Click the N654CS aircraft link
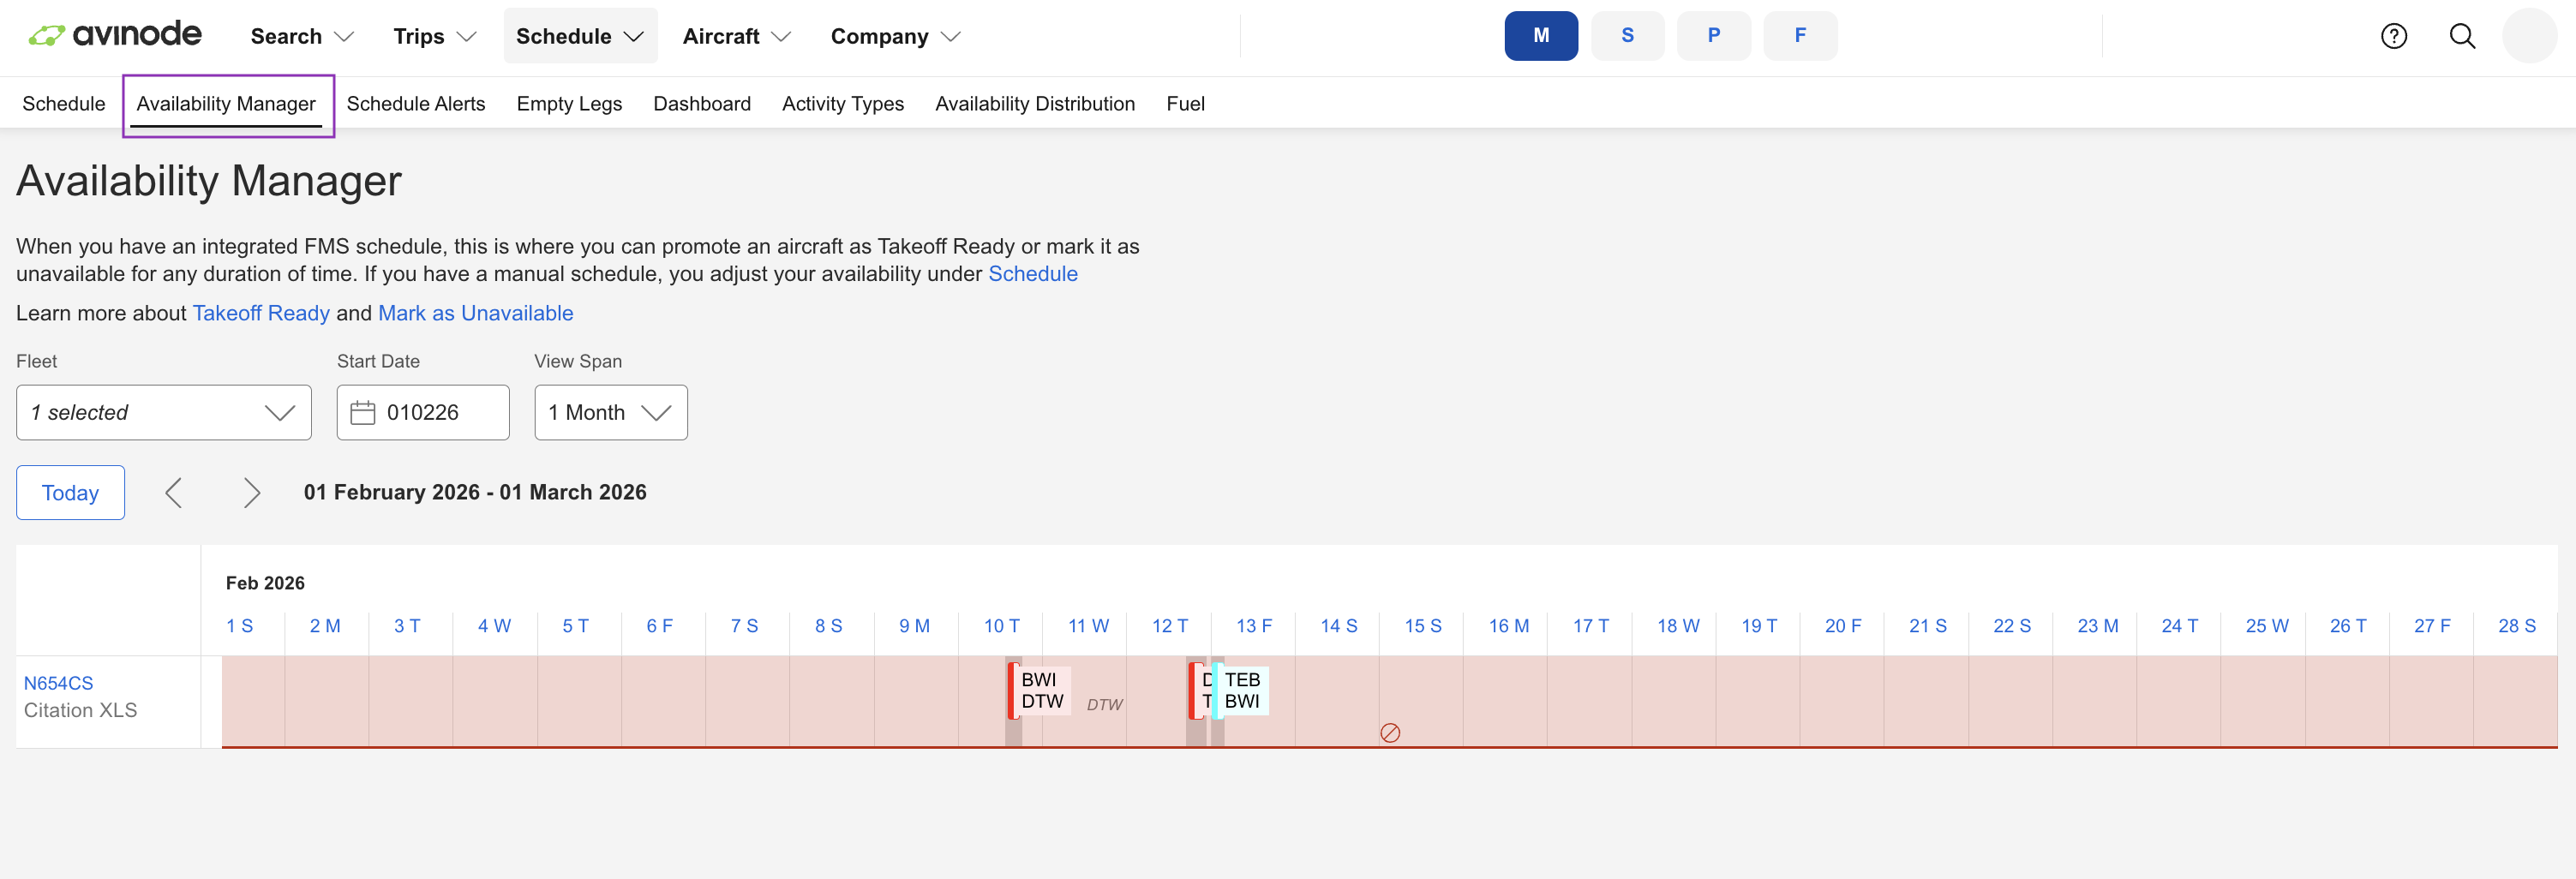 click(x=58, y=683)
